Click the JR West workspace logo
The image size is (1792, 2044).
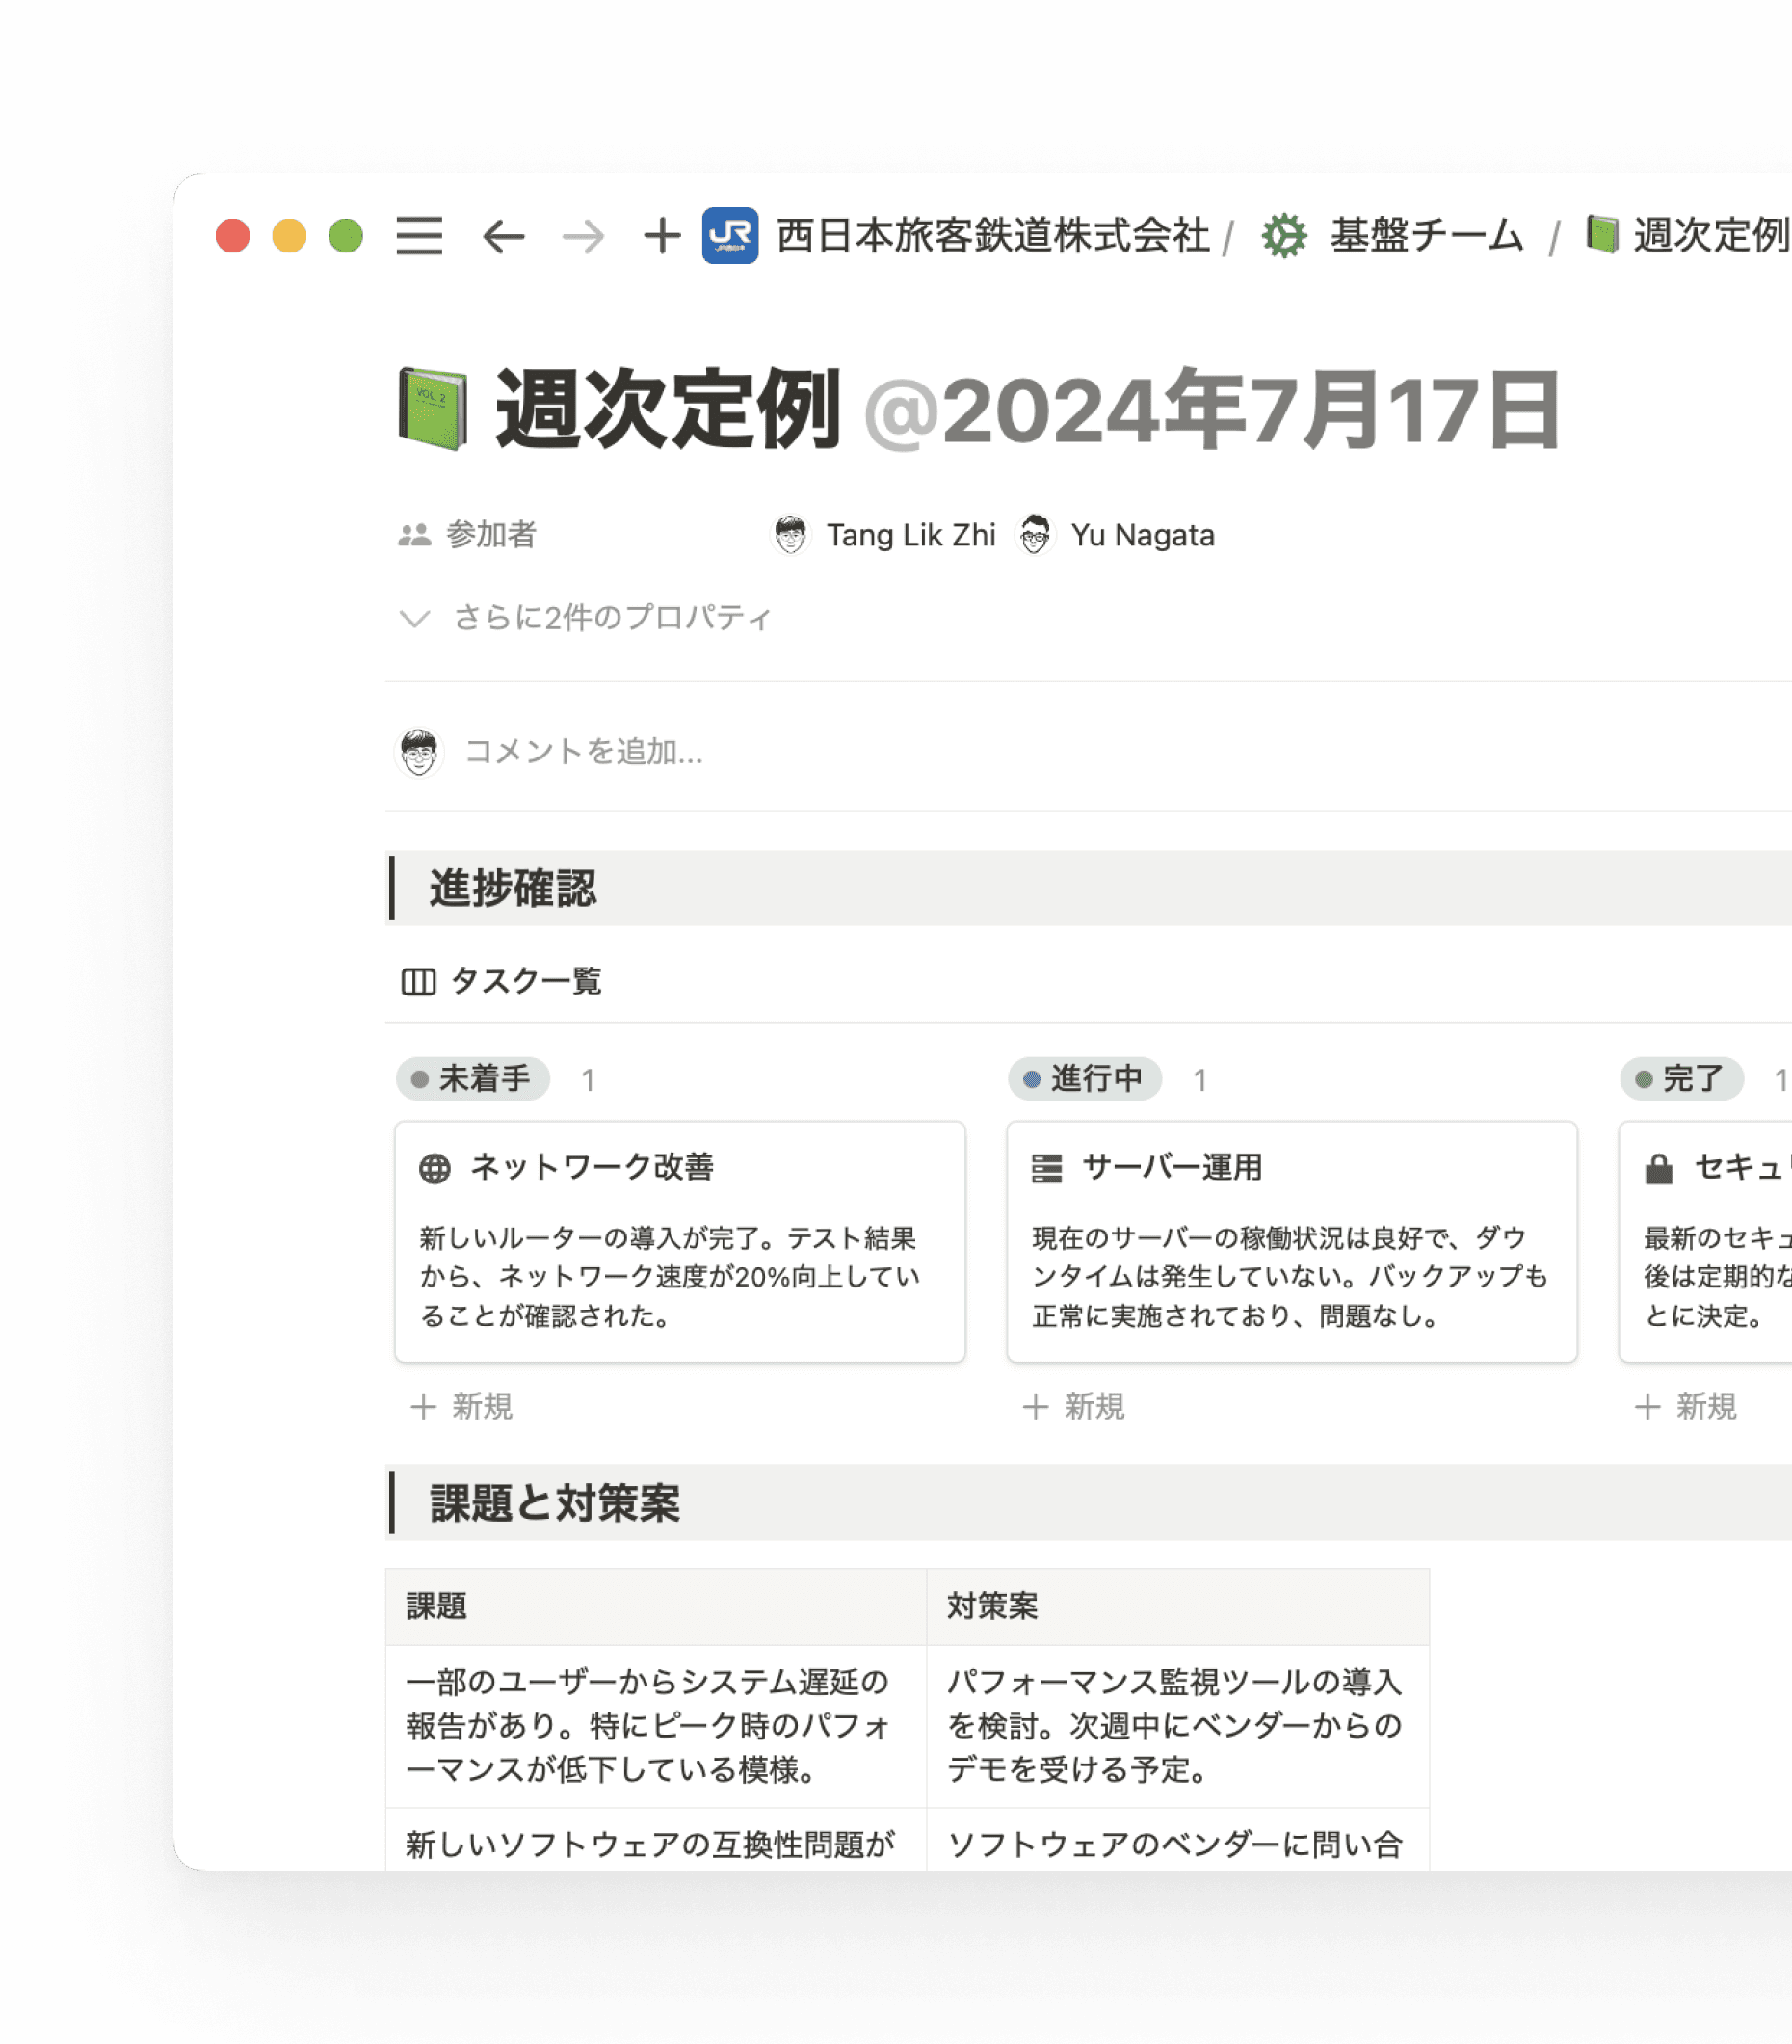point(729,236)
